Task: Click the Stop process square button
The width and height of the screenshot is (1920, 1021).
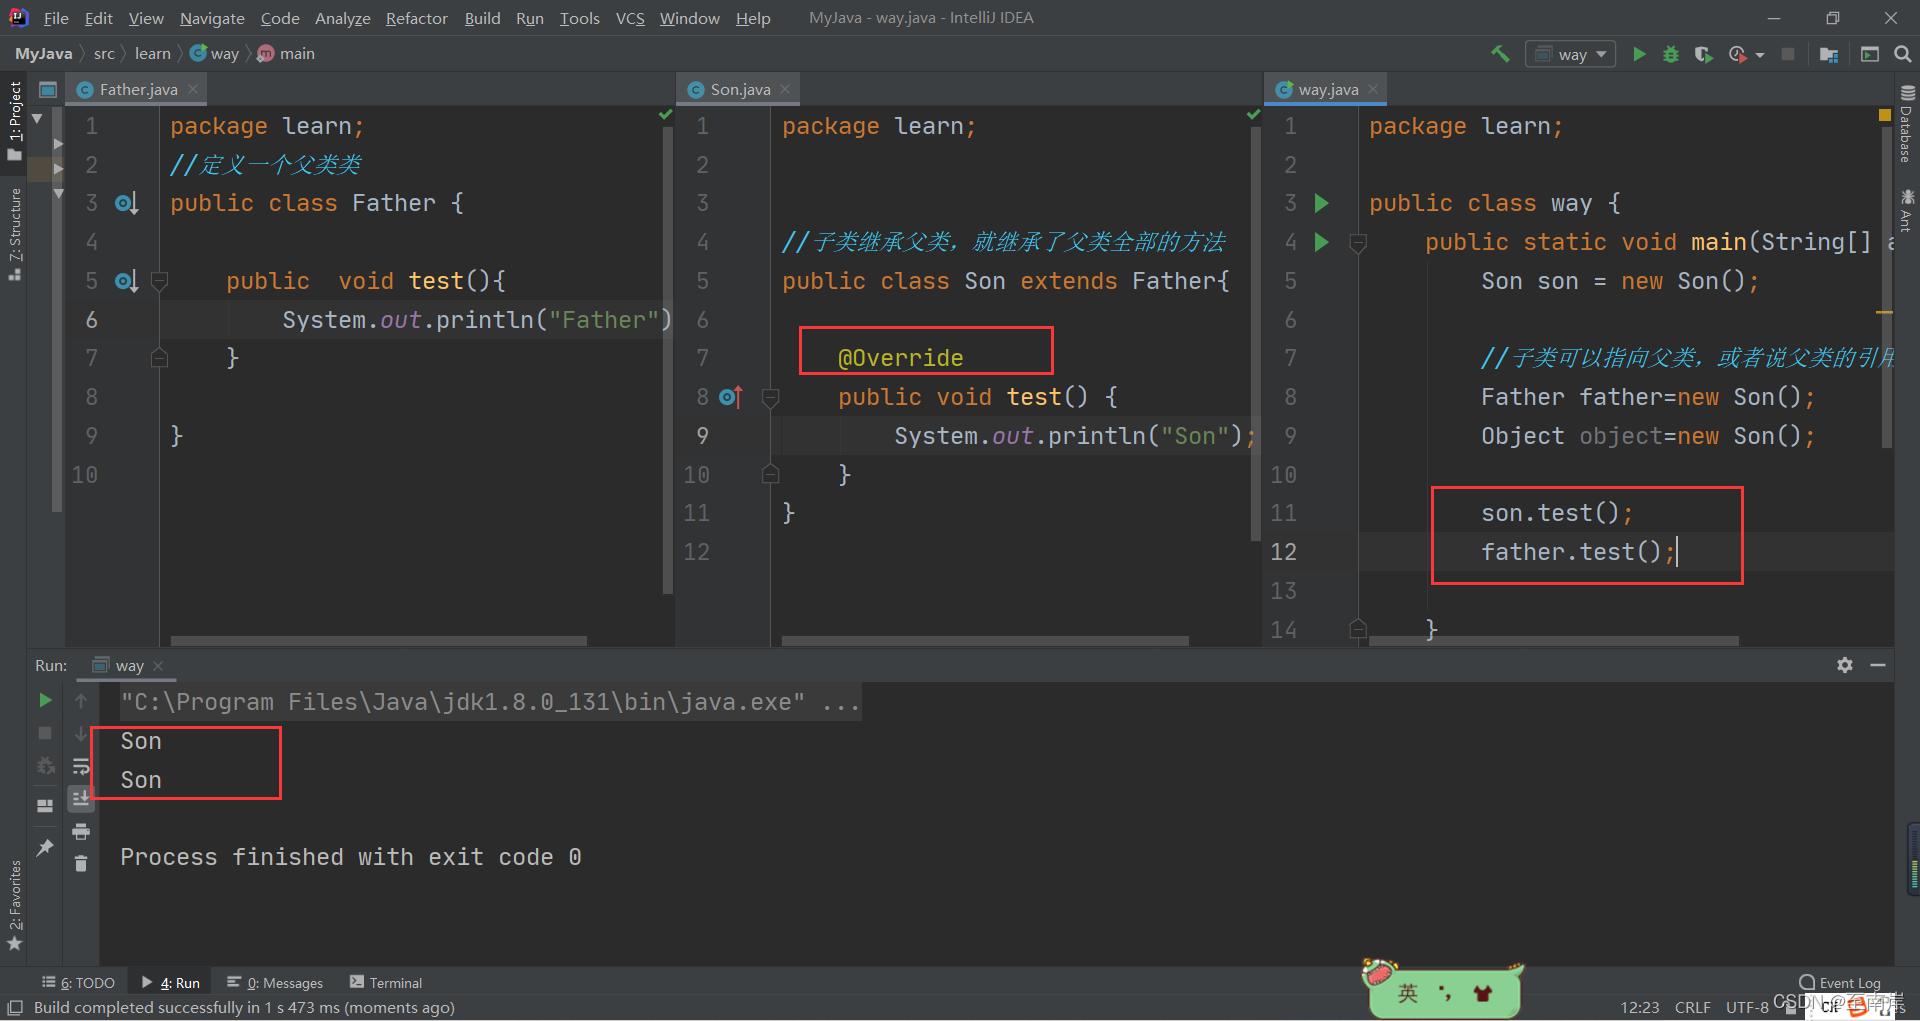Action: (1788, 54)
